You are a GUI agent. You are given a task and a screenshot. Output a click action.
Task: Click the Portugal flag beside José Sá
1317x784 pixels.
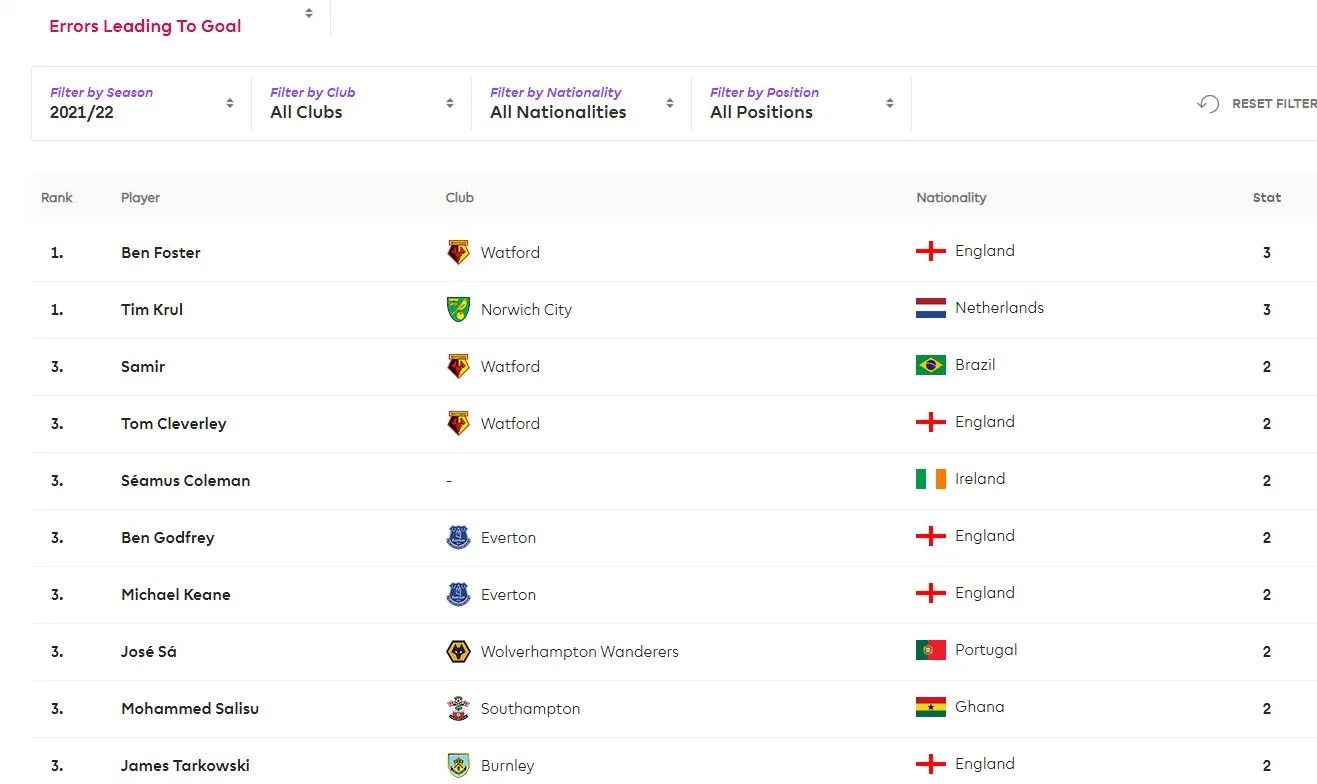[930, 650]
